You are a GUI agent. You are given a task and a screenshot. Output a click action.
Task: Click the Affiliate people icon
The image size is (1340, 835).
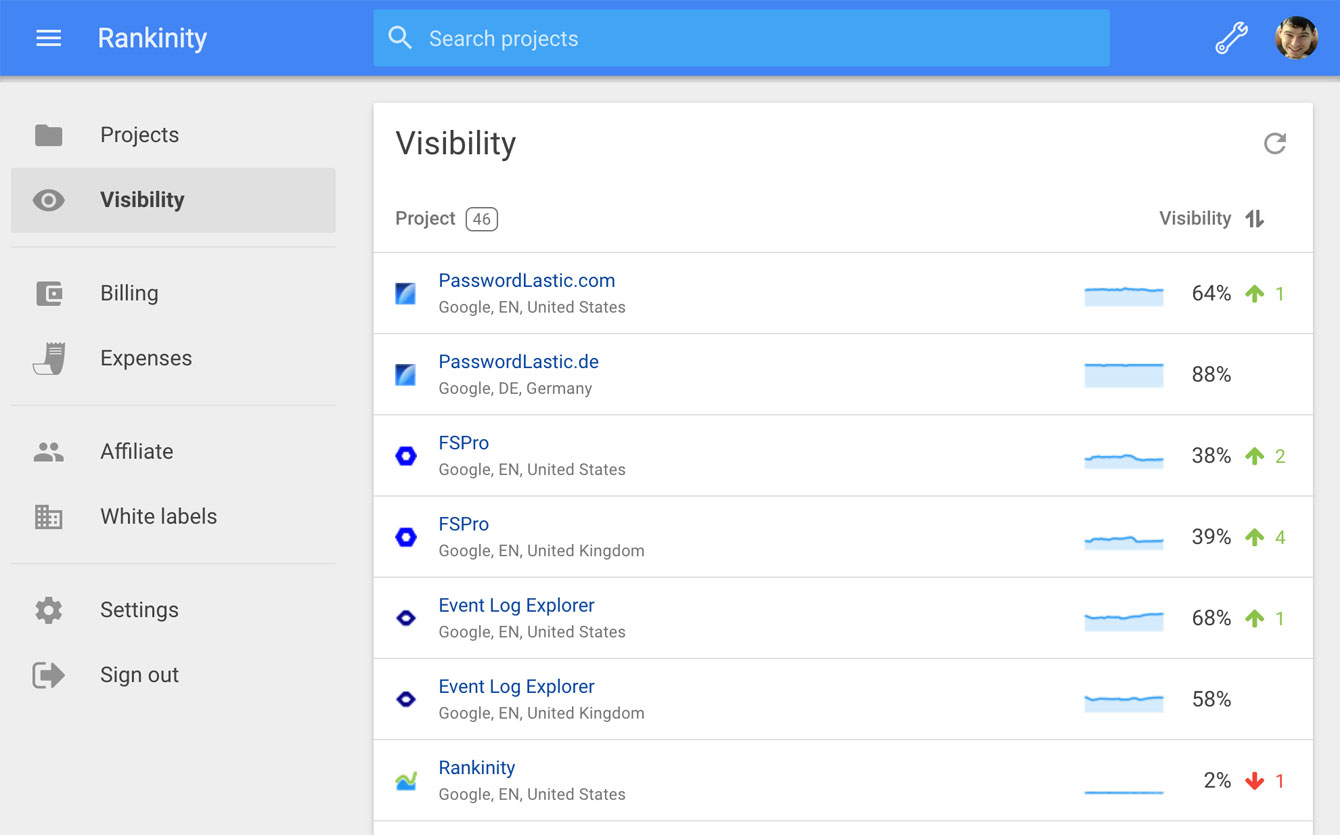pyautogui.click(x=48, y=452)
